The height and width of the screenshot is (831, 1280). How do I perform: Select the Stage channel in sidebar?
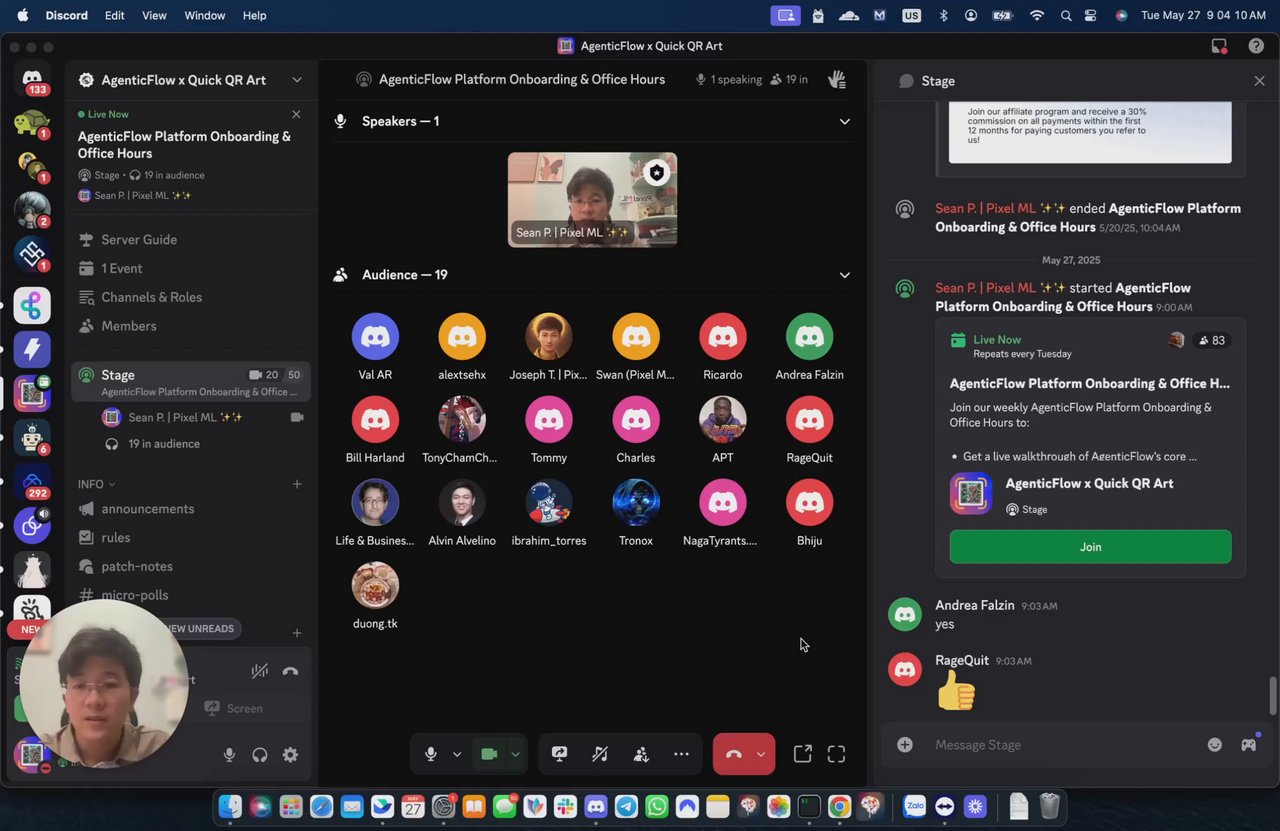tap(190, 382)
